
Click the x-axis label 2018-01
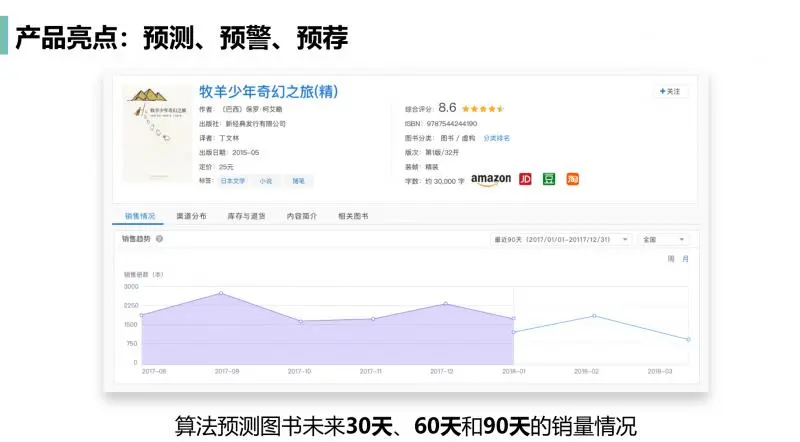click(x=514, y=372)
